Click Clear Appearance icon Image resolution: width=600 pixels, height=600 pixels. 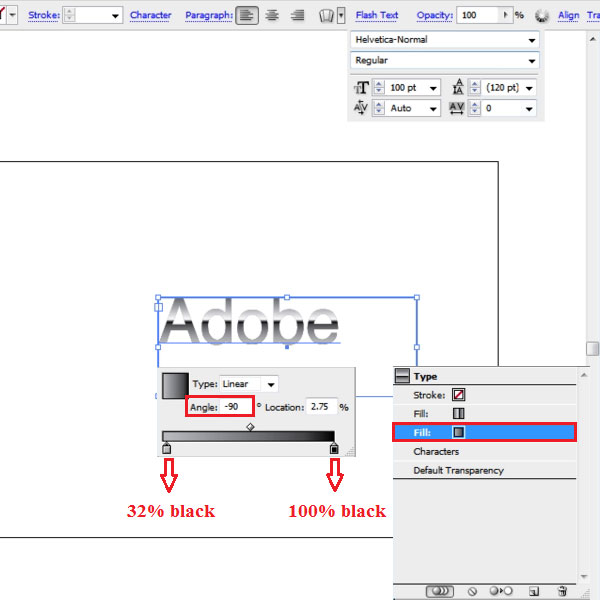coord(472,591)
